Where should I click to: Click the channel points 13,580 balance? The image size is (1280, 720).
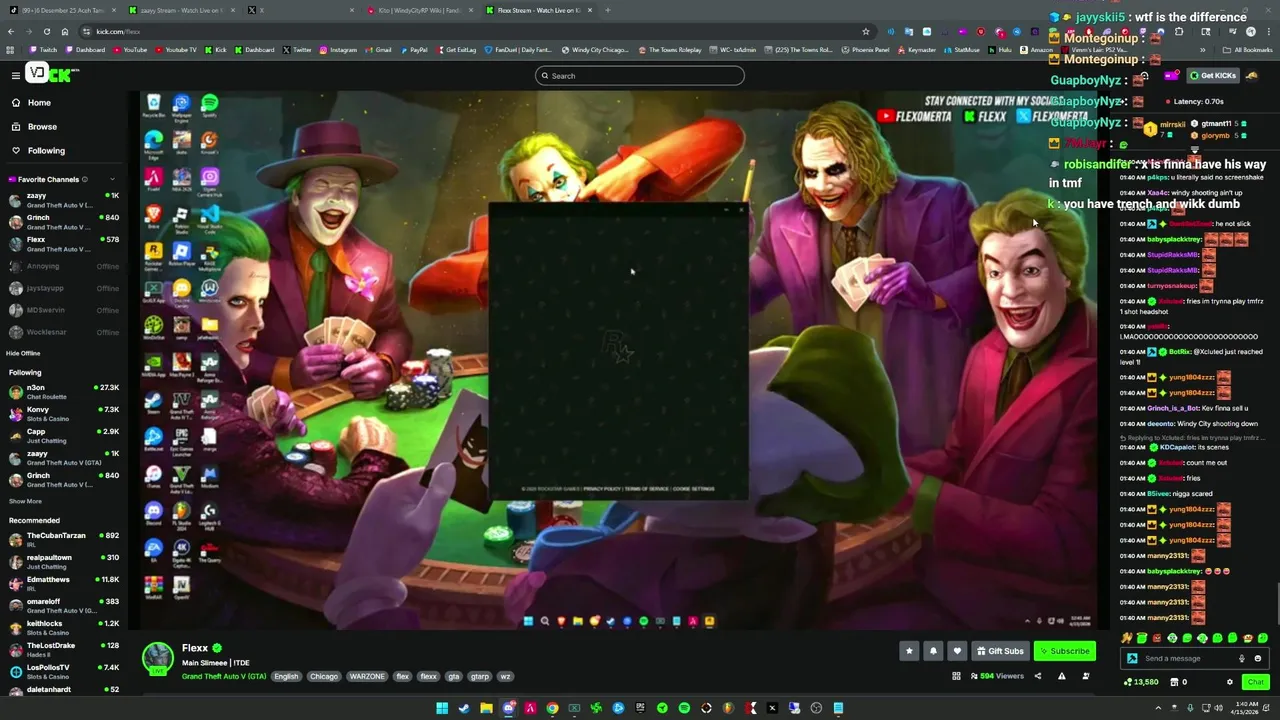coord(1141,682)
